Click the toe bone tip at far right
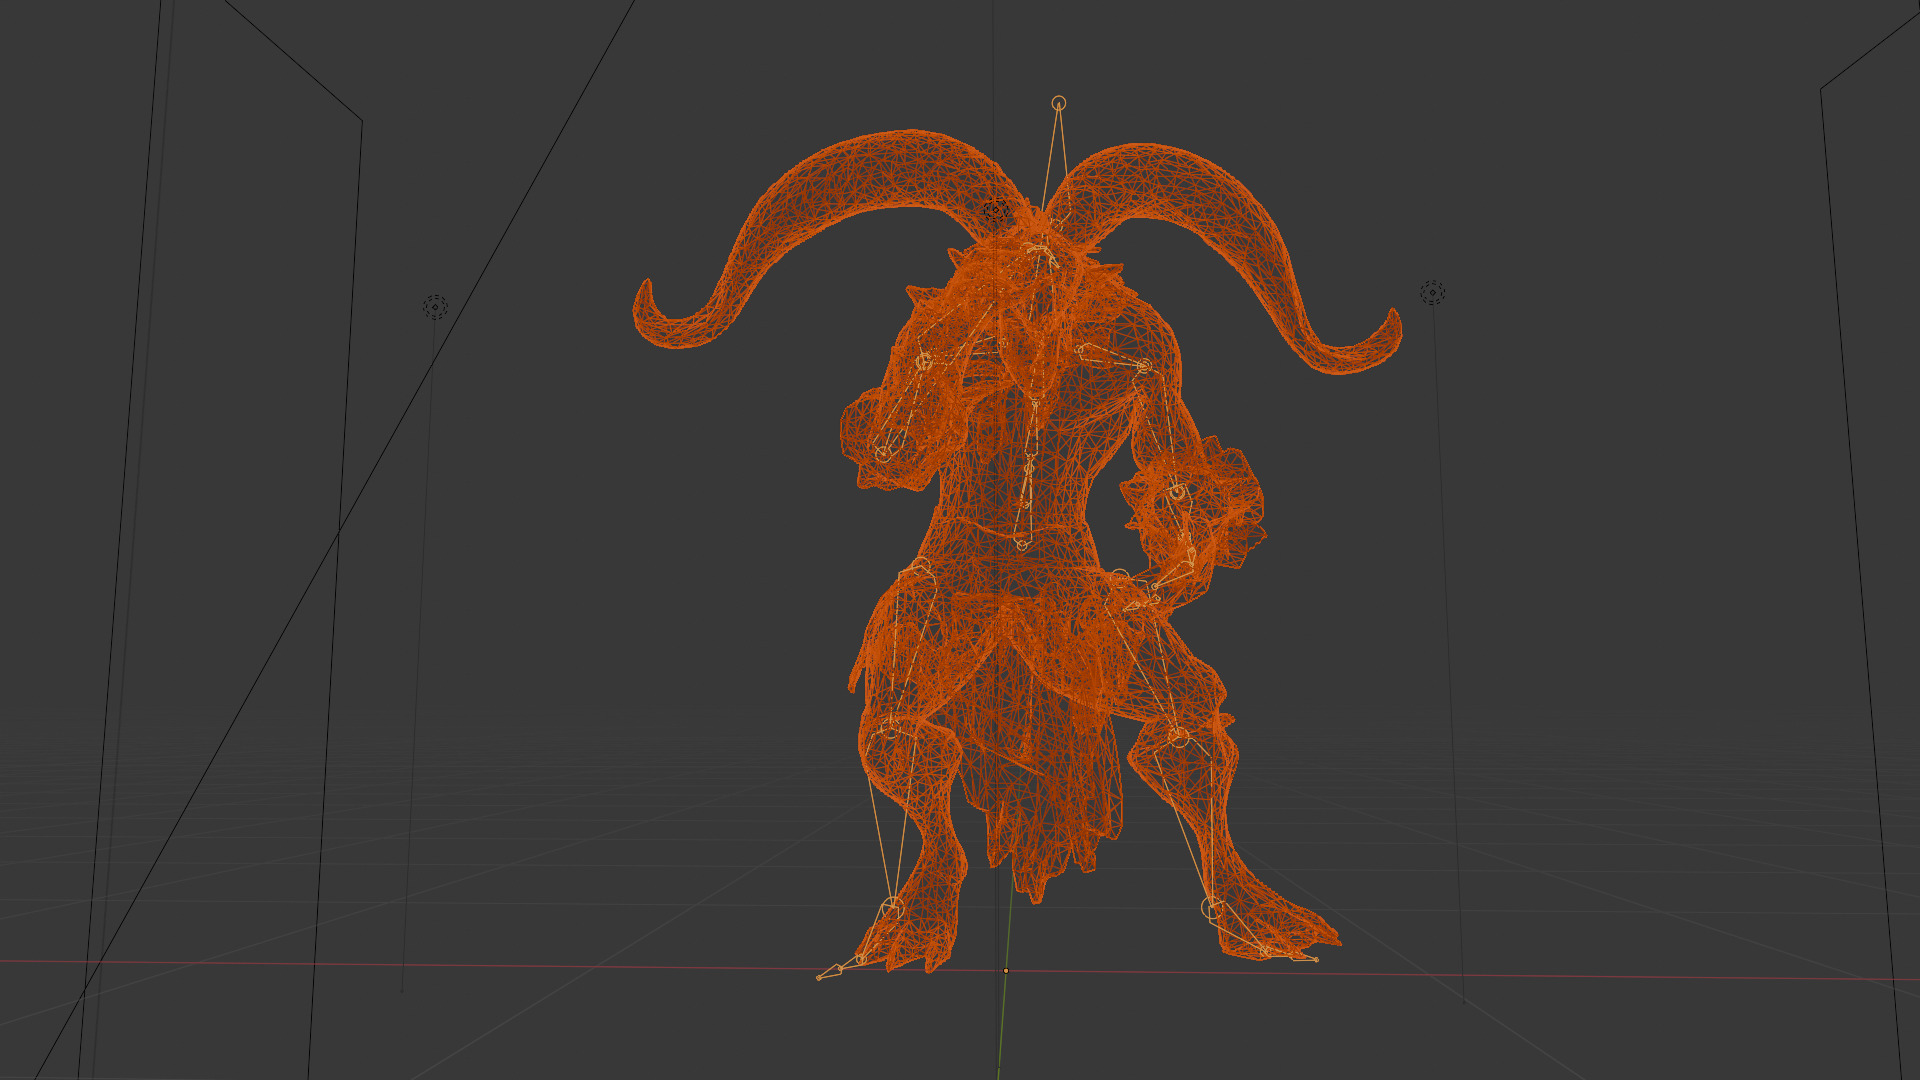 pyautogui.click(x=1316, y=960)
